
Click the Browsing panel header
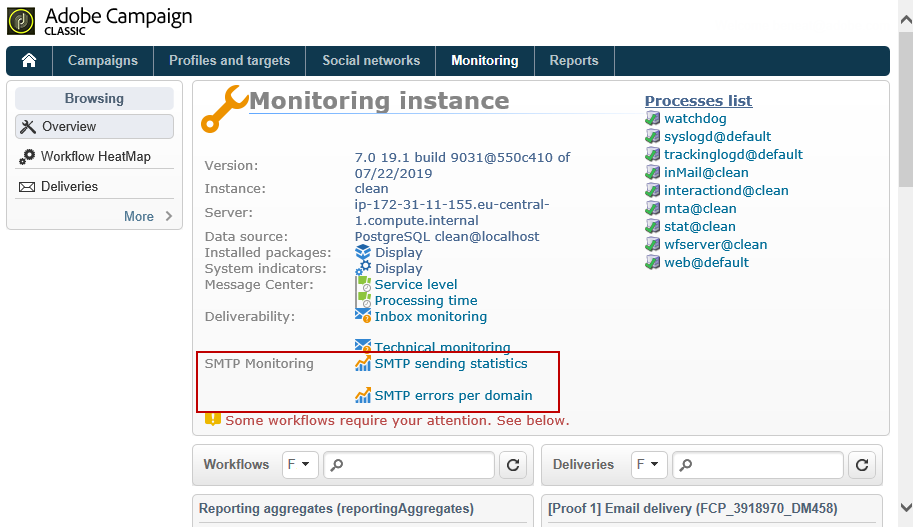pyautogui.click(x=94, y=98)
